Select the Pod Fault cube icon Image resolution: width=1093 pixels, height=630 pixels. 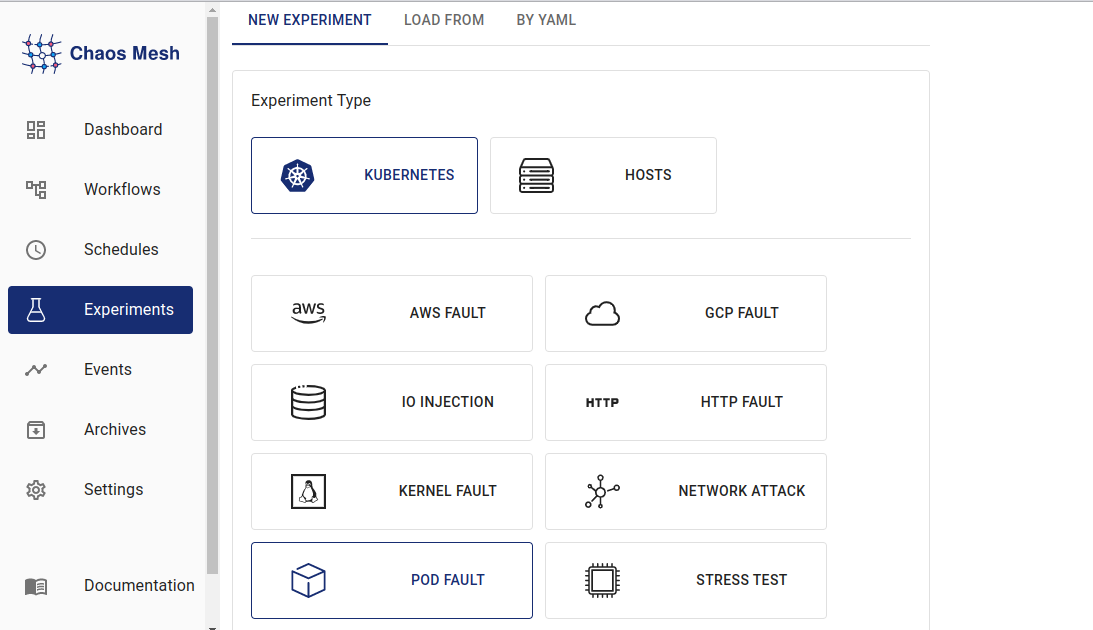coord(308,580)
